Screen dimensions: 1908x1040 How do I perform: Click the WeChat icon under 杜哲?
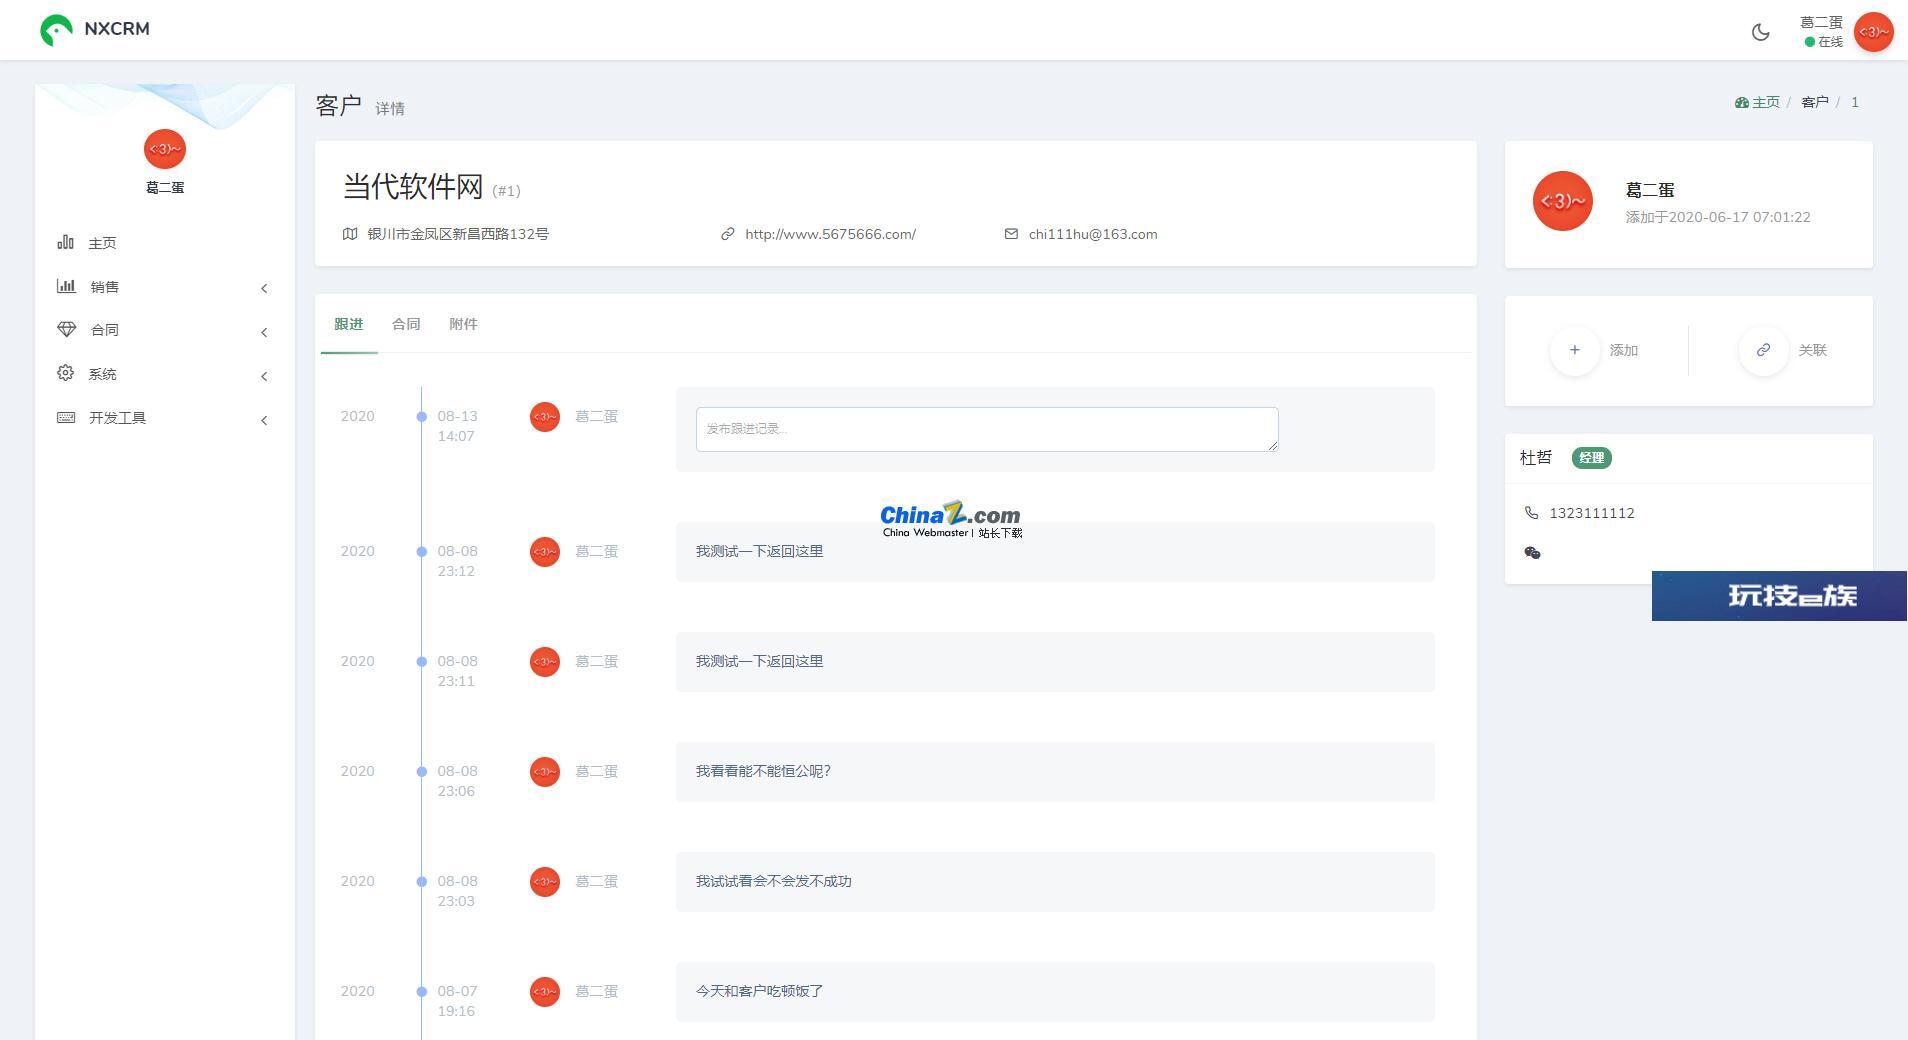pyautogui.click(x=1532, y=552)
